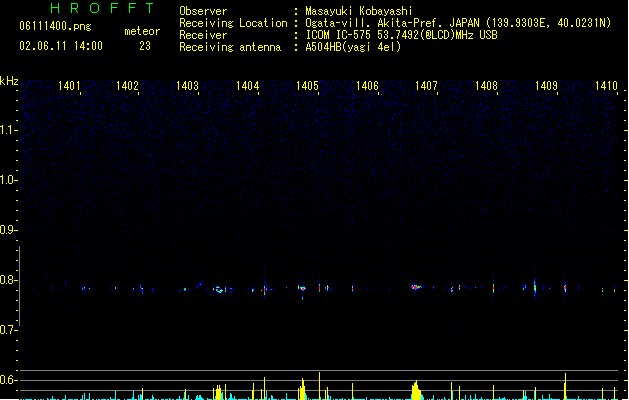Click the Observer label
629x400 pixels.
pos(203,11)
